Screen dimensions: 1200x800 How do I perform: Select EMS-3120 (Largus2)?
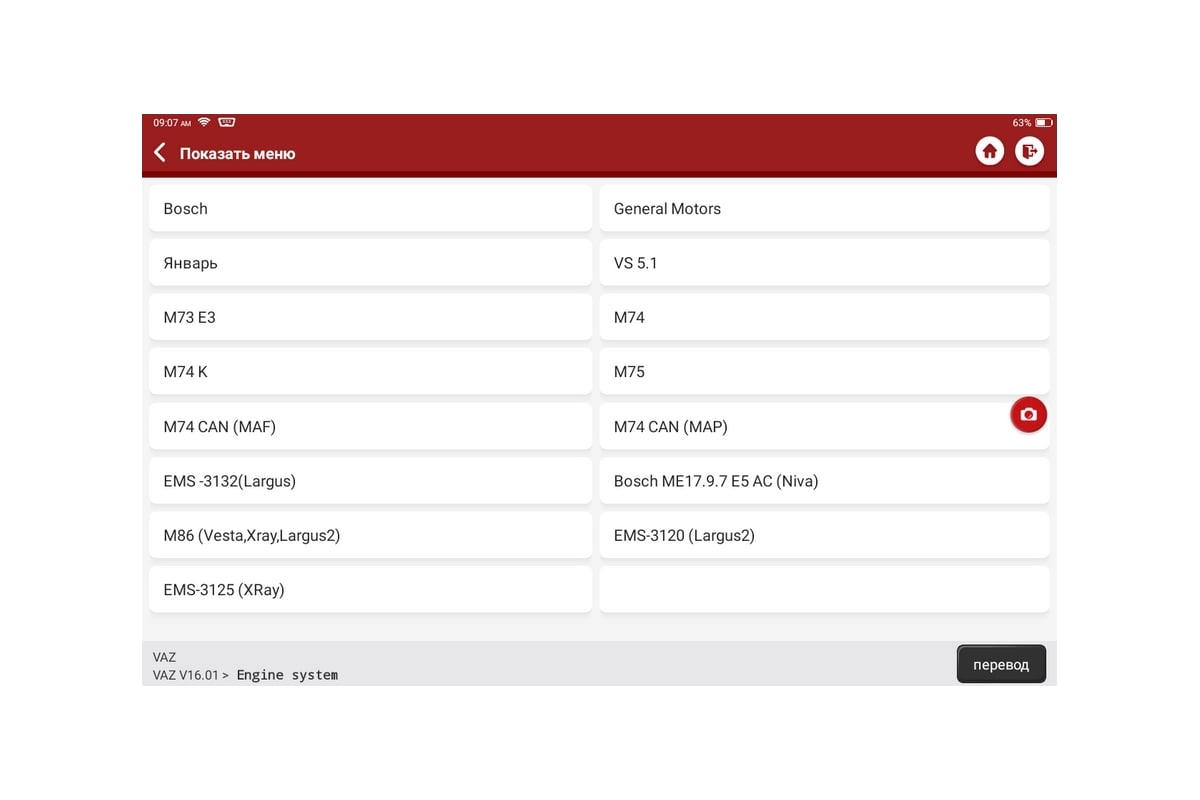point(824,536)
